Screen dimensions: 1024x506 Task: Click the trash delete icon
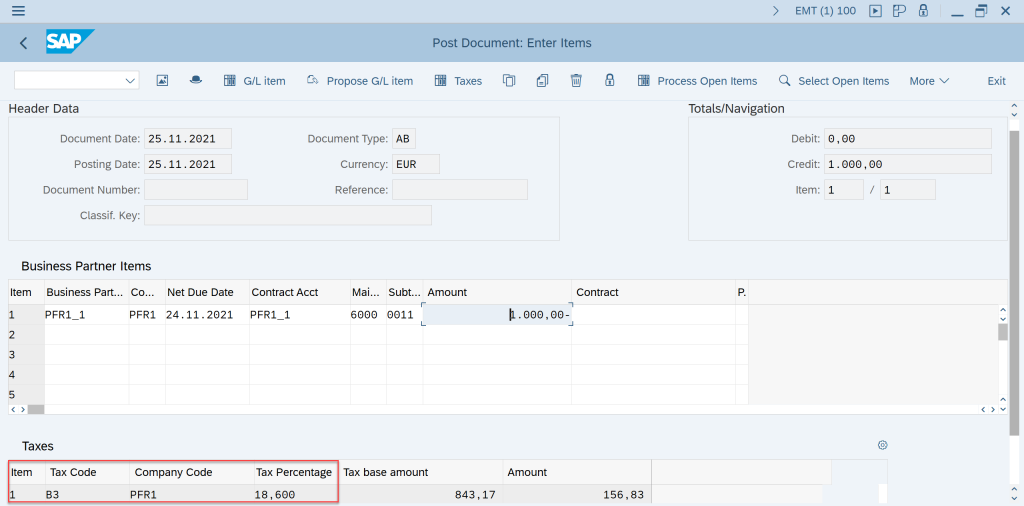(x=576, y=80)
